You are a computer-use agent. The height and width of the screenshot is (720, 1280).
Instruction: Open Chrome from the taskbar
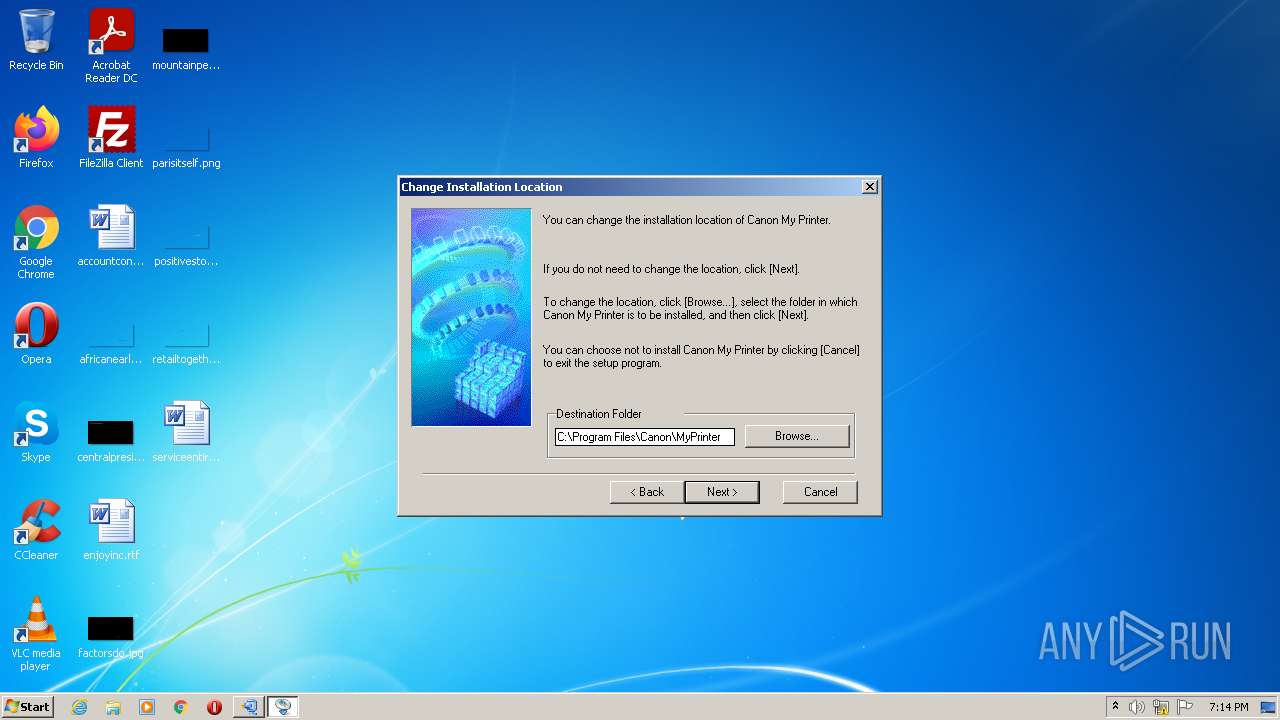(x=181, y=707)
